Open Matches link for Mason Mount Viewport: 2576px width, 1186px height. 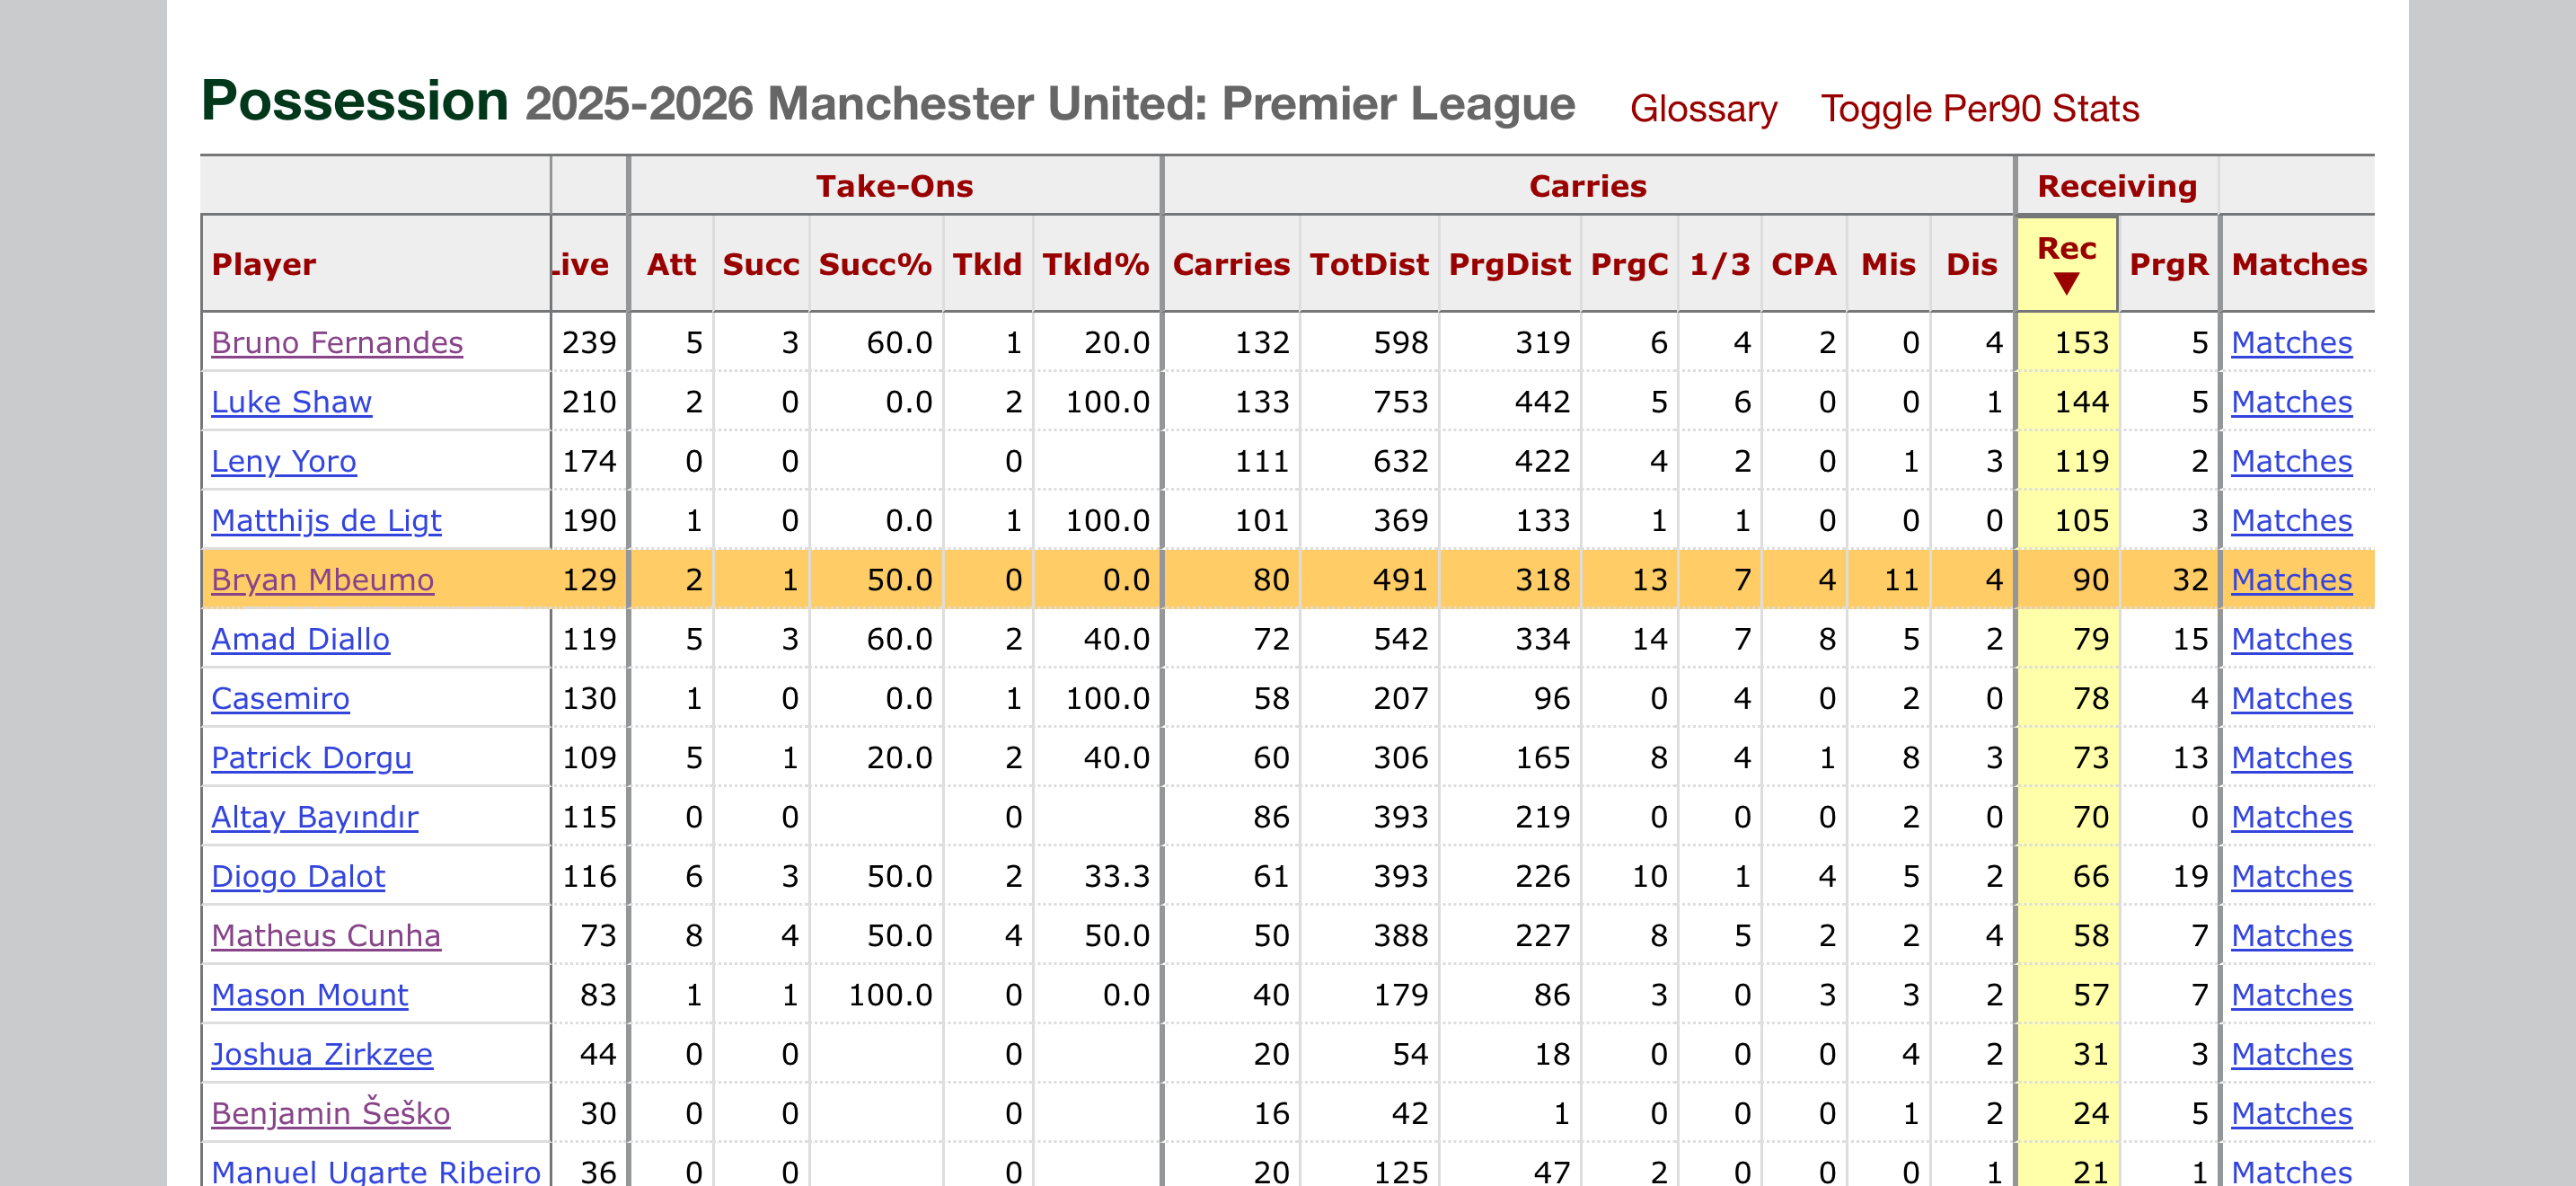tap(2291, 995)
